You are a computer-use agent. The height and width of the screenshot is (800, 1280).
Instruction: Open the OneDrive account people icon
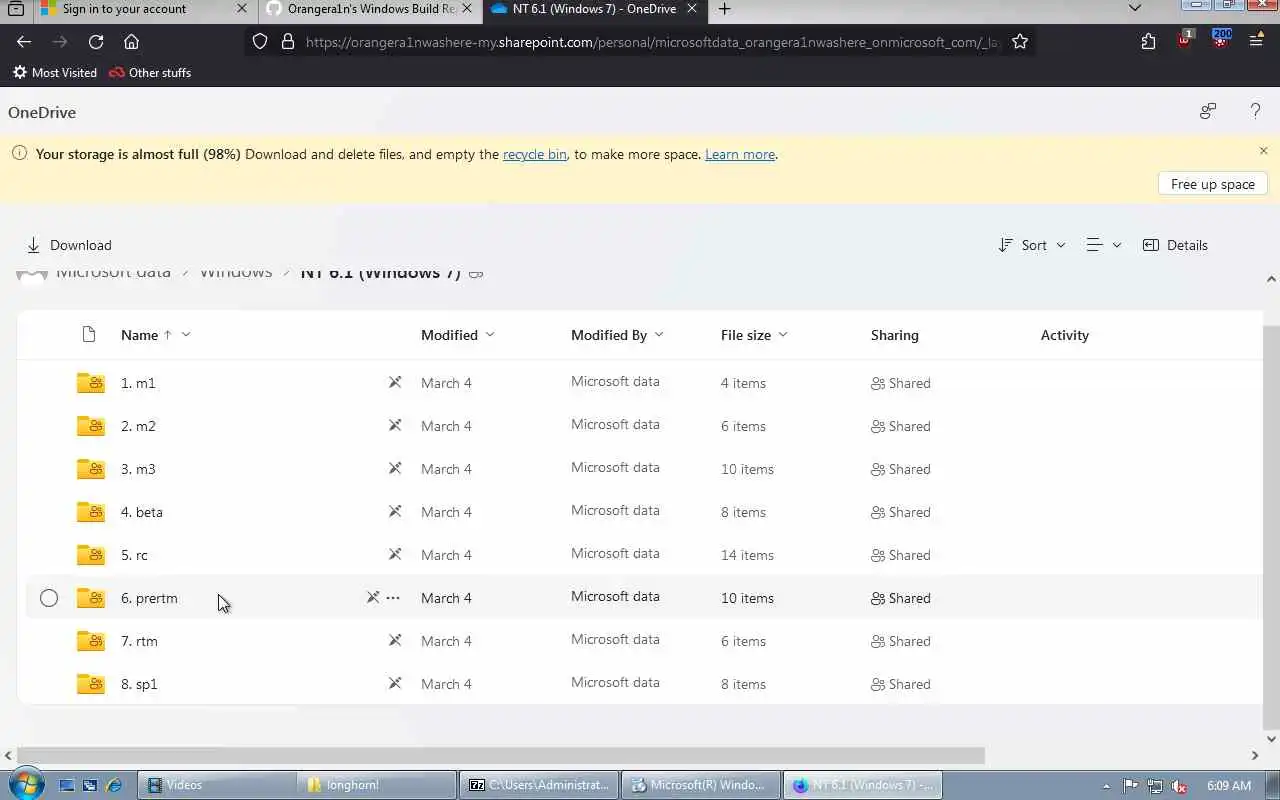point(1208,111)
